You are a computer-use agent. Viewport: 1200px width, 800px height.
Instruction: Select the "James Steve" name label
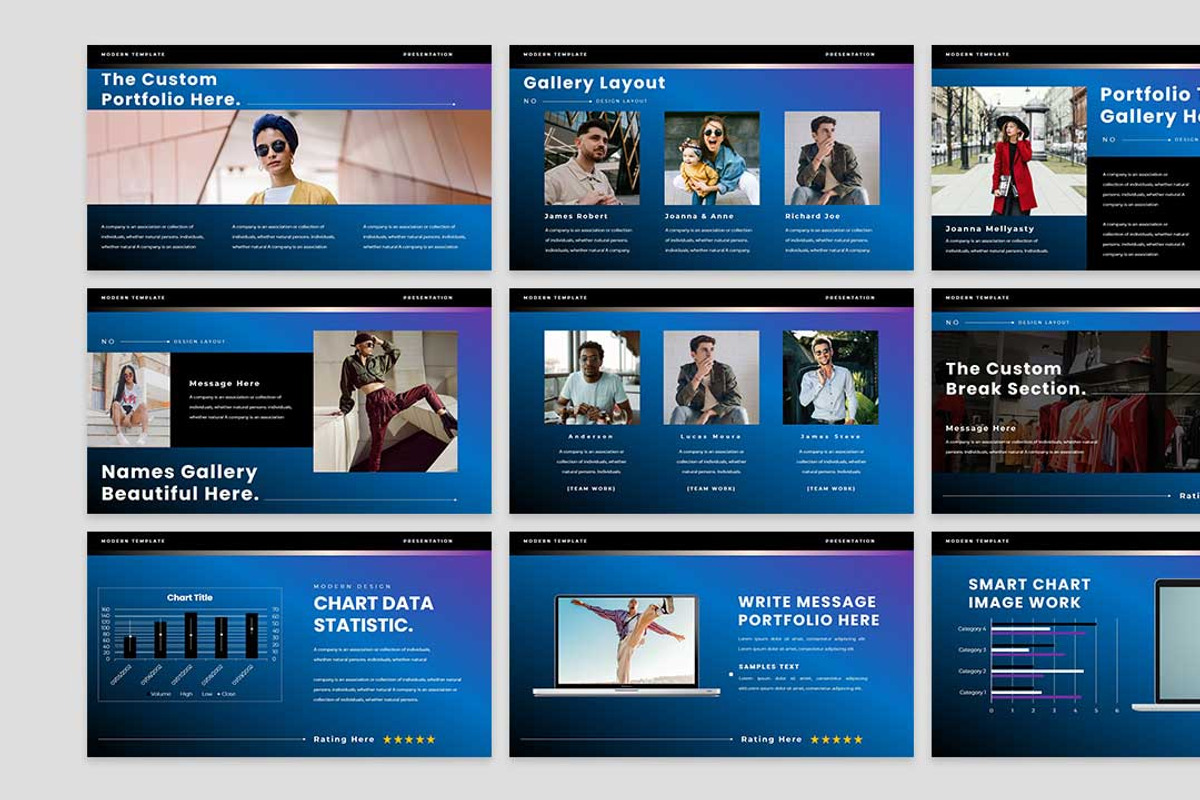tap(831, 437)
